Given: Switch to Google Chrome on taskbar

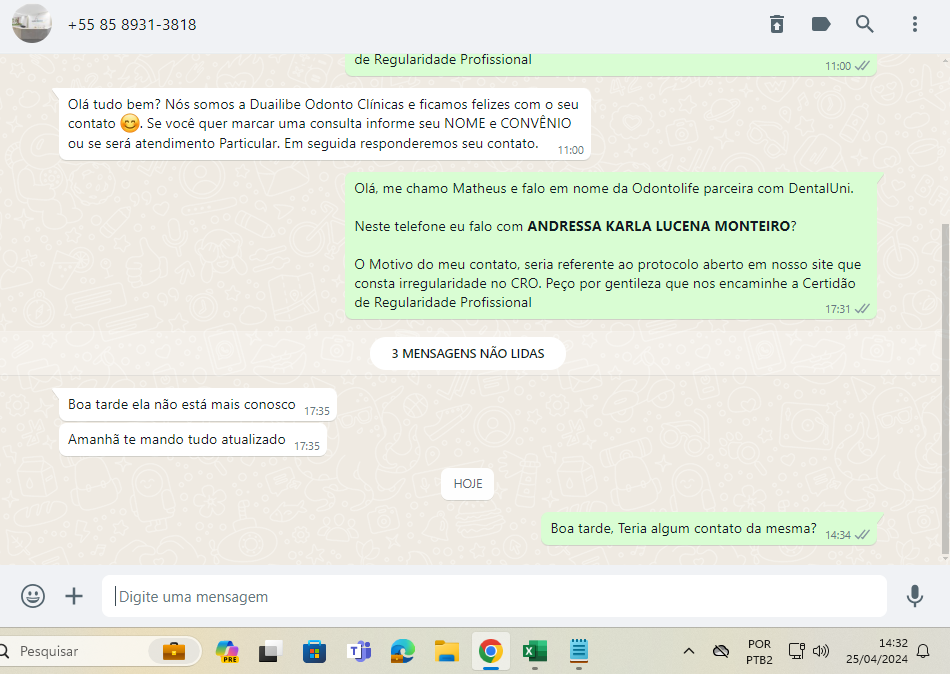Looking at the screenshot, I should coord(491,652).
